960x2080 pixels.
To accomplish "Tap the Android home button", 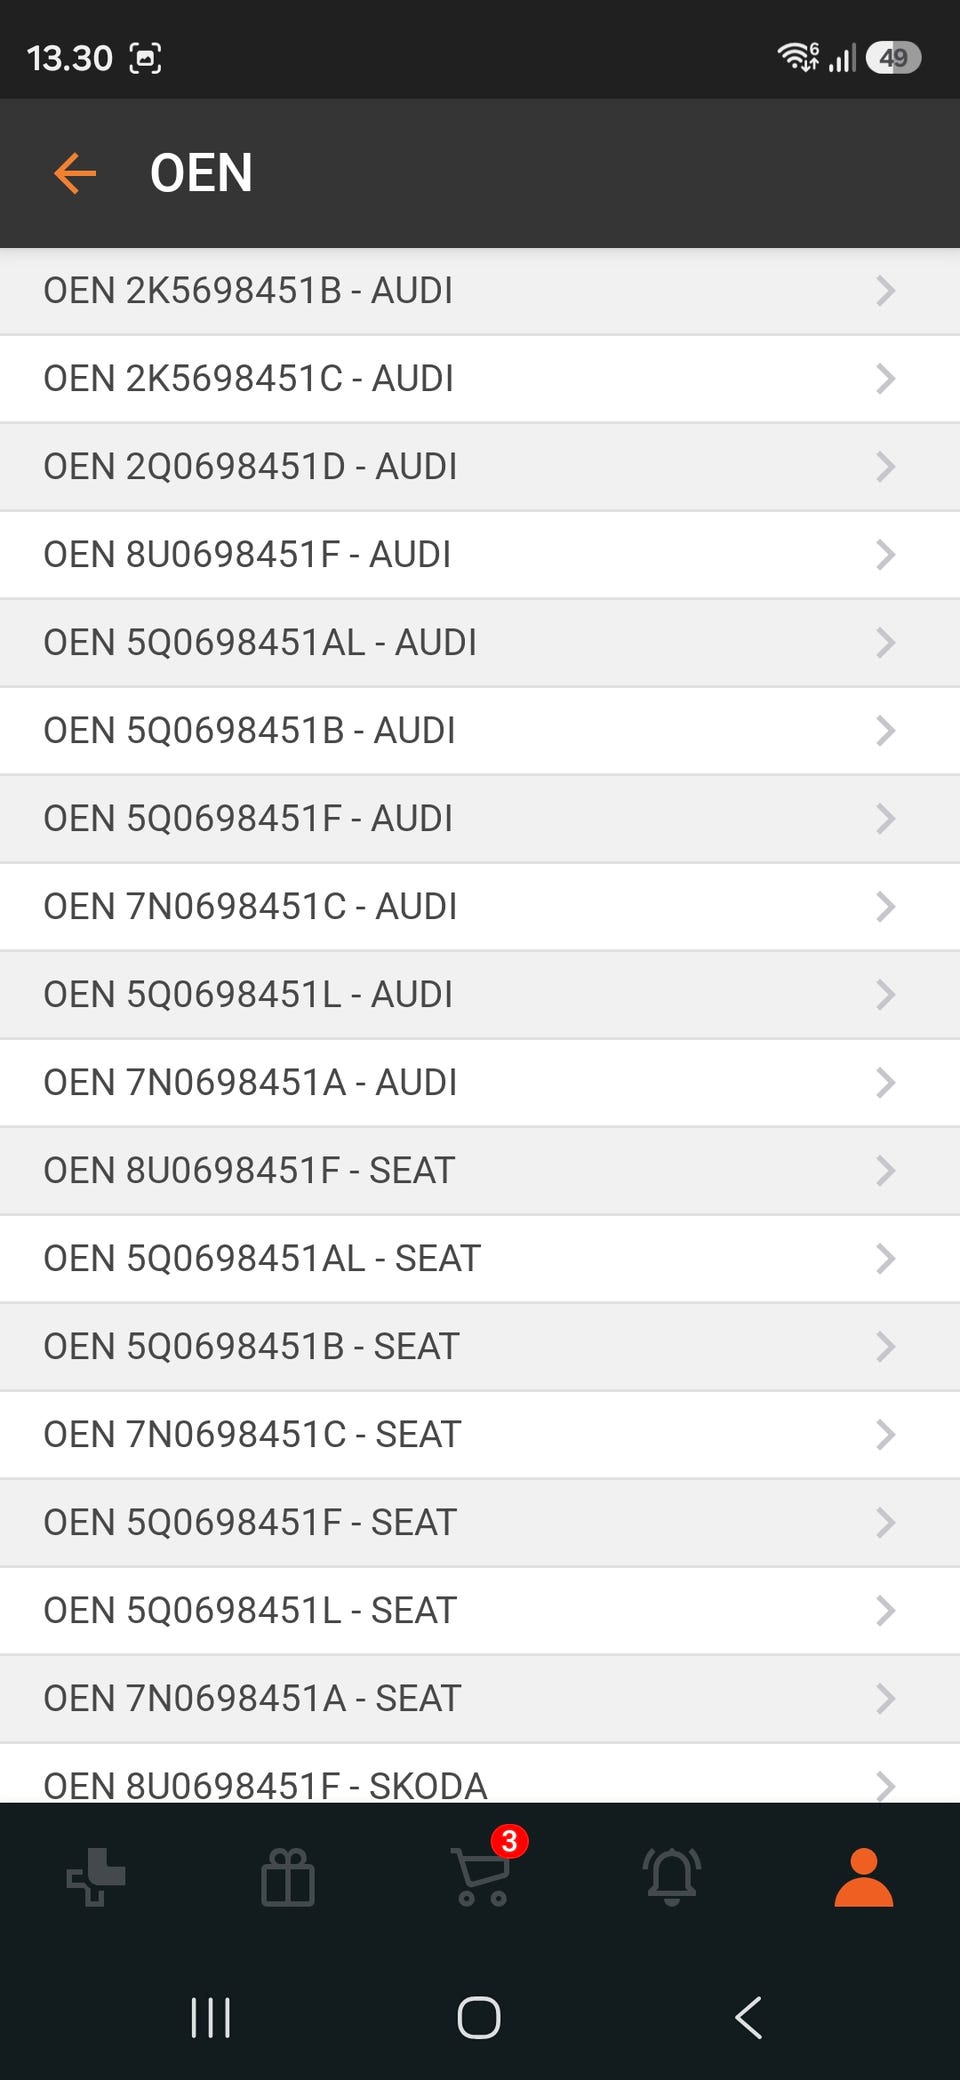I will click(x=479, y=2017).
